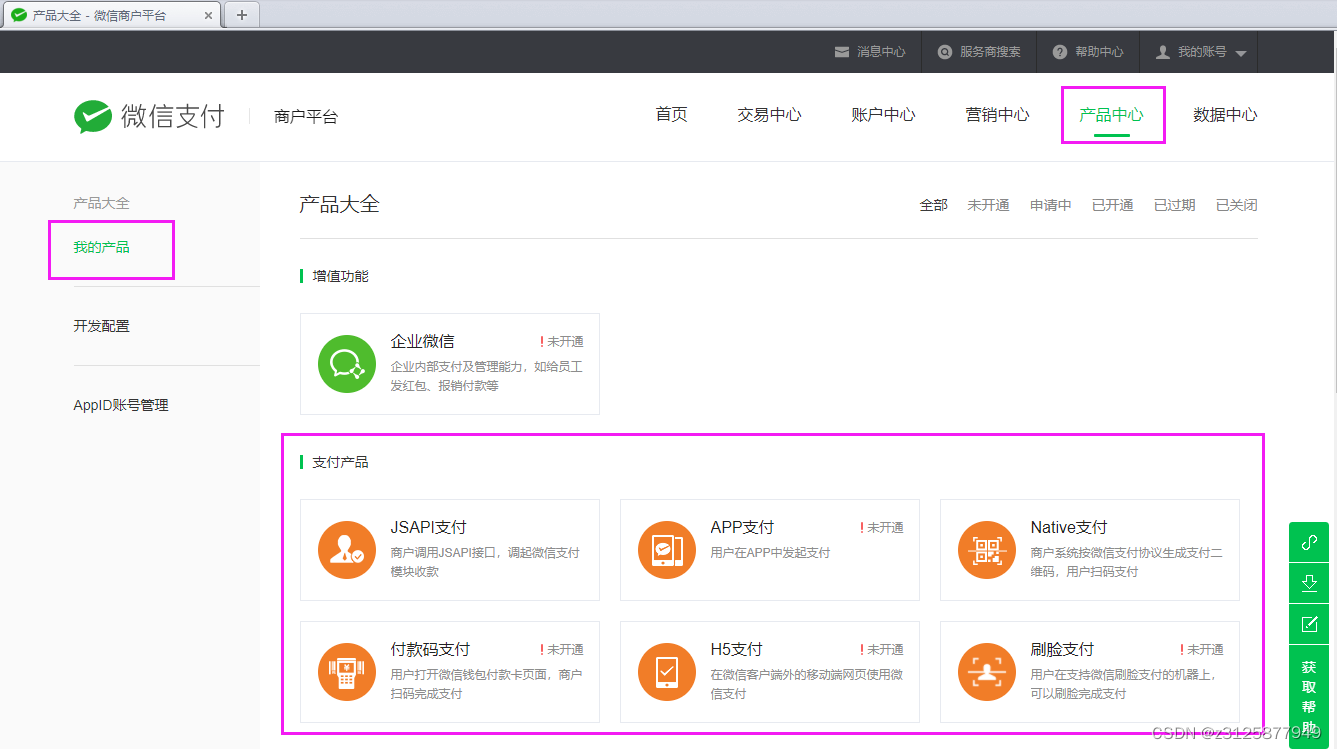Click the question mark icon beside 帮助中心
The image size is (1337, 749).
click(1060, 52)
